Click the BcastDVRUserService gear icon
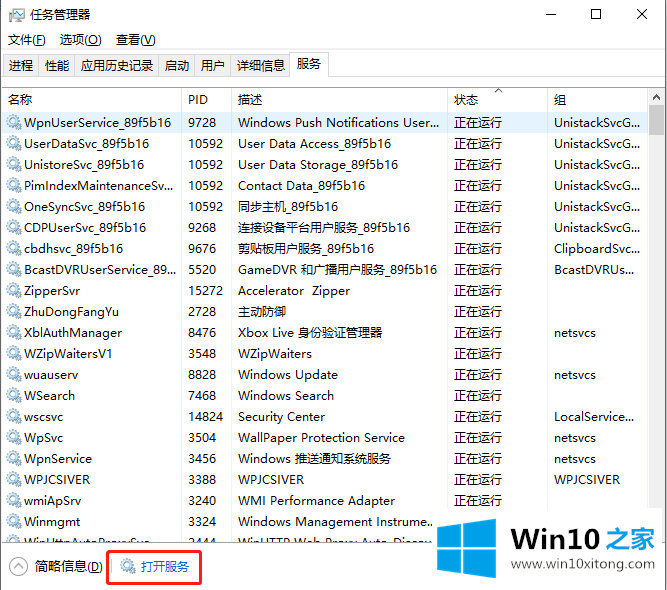 14,269
